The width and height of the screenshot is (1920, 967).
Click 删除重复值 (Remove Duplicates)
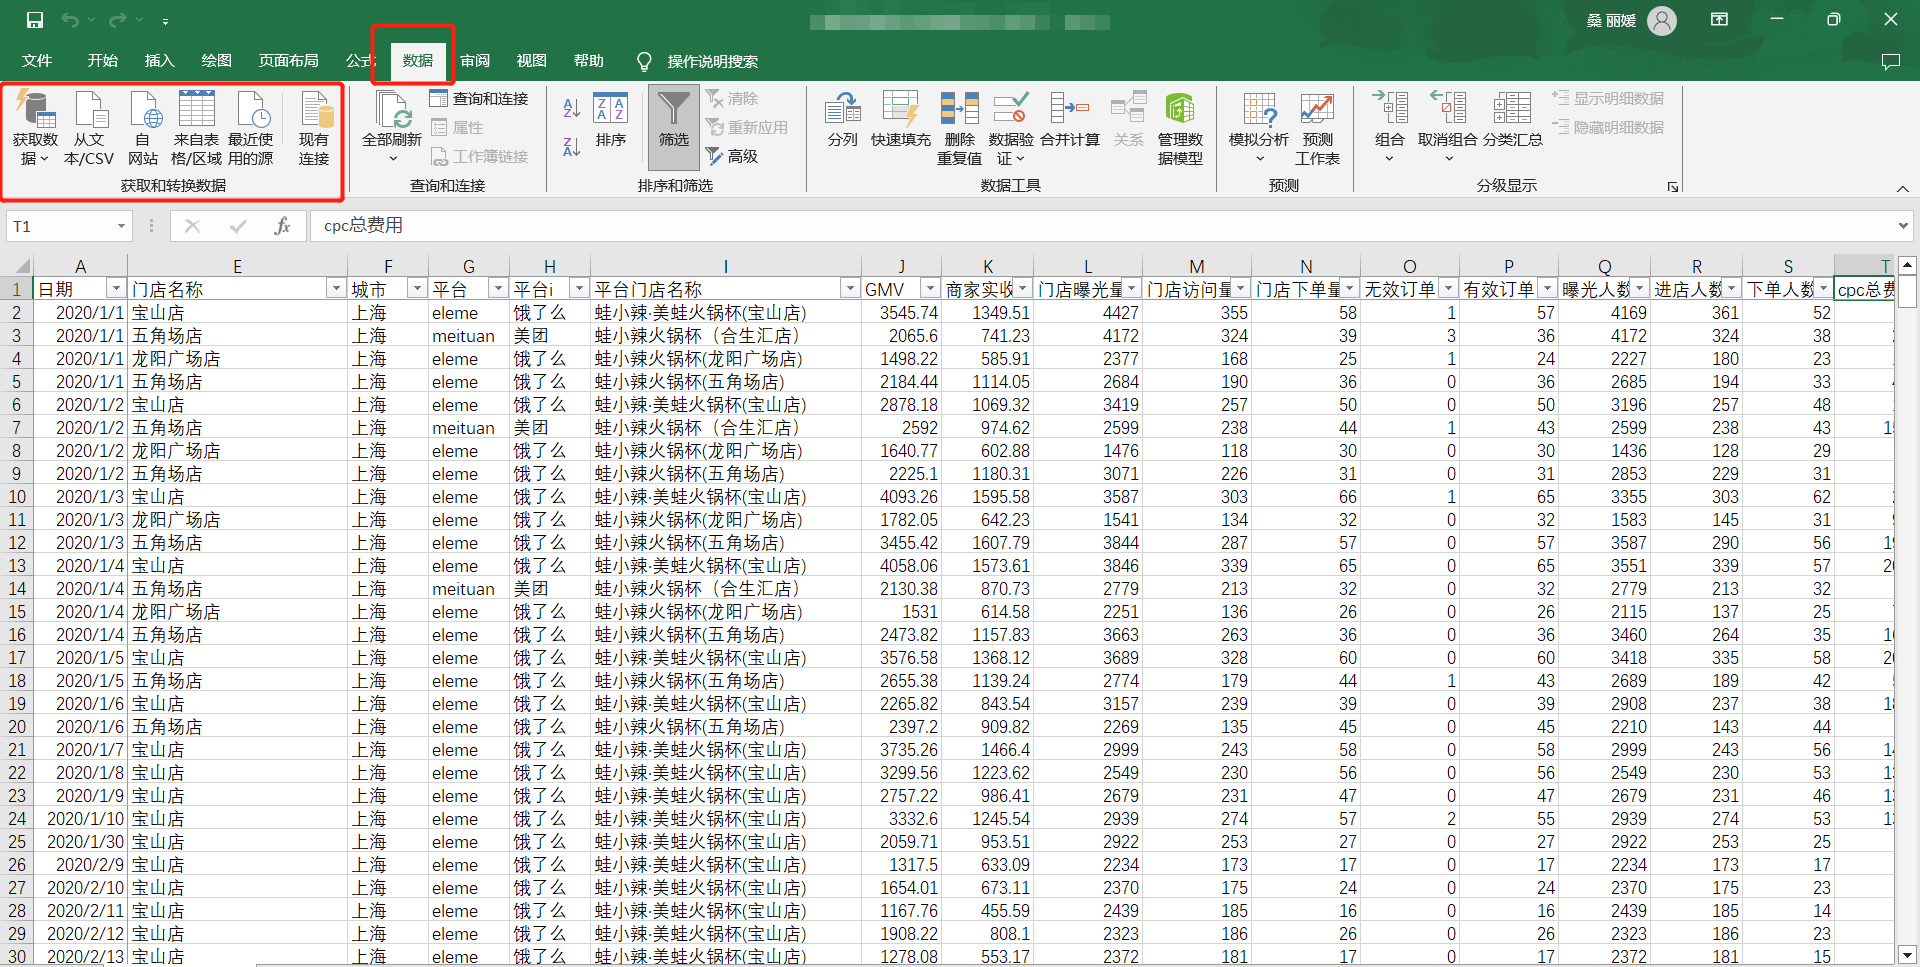tap(958, 128)
